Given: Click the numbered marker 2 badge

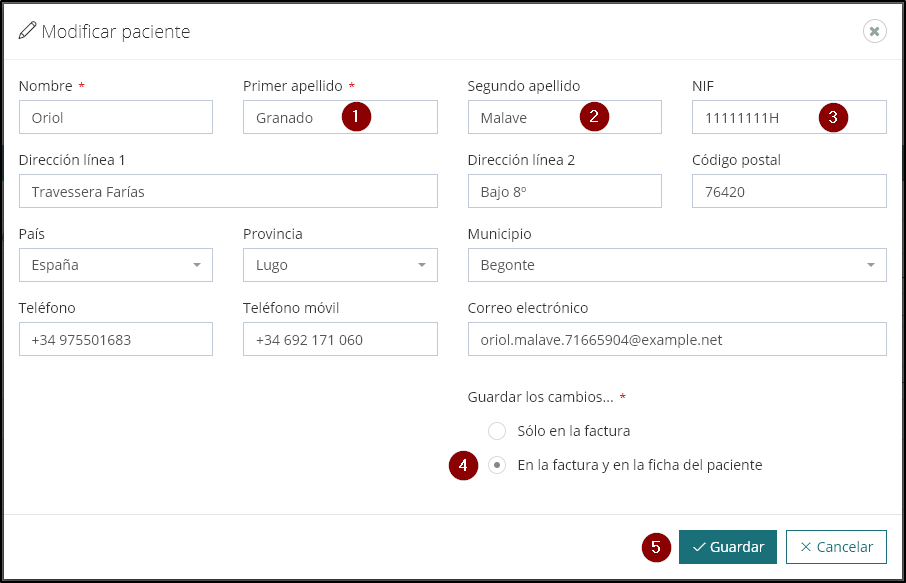Looking at the screenshot, I should [x=594, y=116].
